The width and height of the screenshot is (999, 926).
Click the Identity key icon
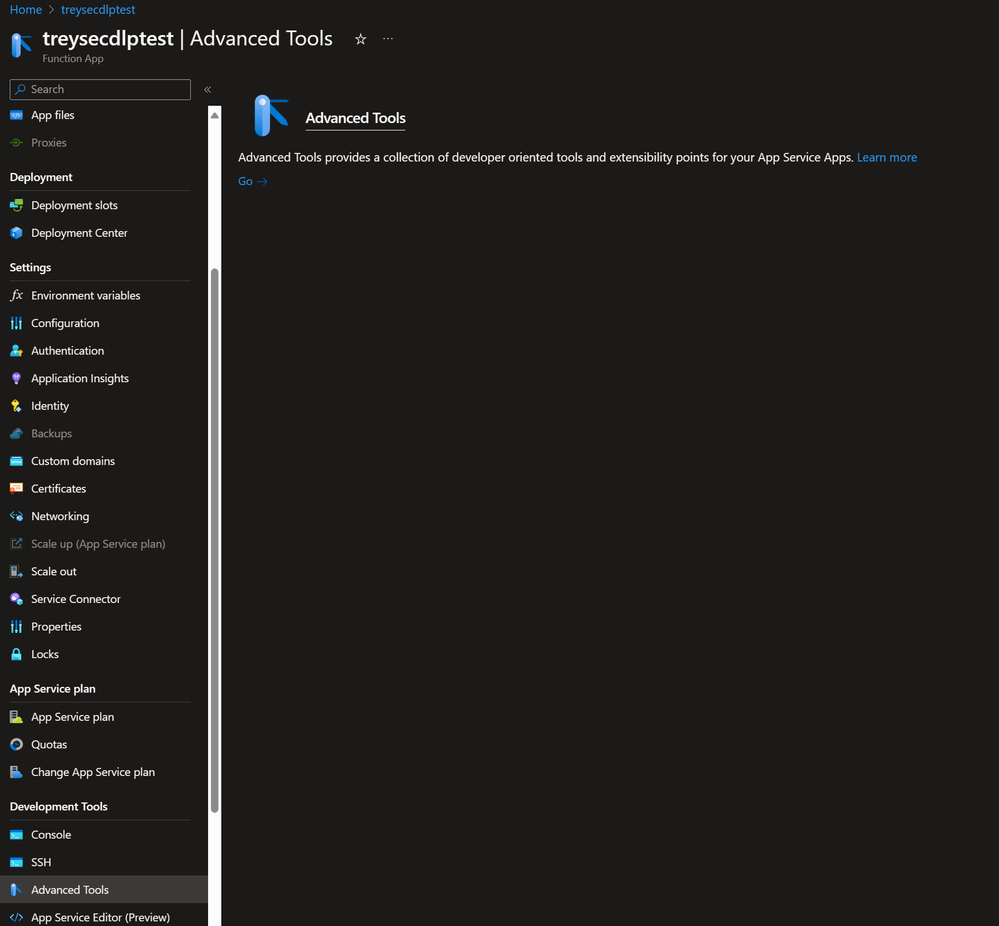(17, 406)
